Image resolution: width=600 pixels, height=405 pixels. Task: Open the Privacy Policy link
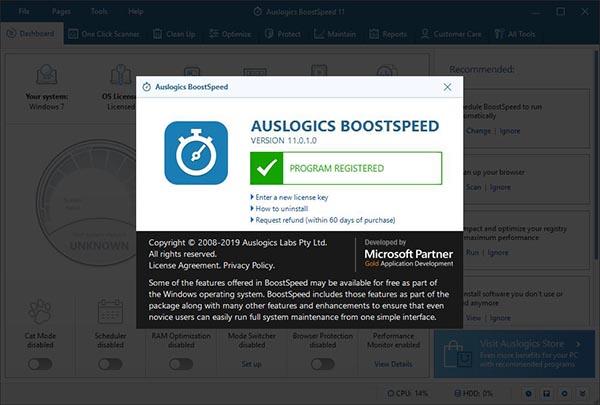tap(249, 265)
